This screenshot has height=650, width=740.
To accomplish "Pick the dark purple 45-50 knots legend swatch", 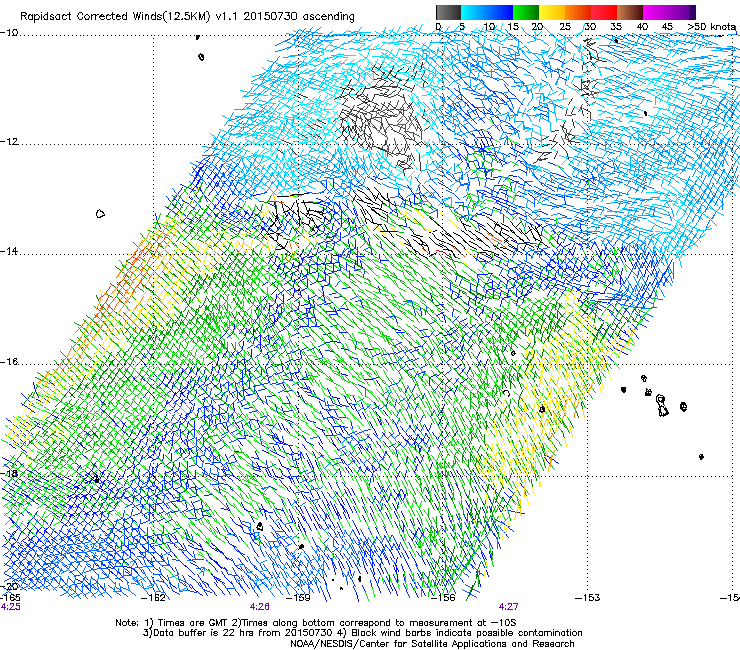I will click(x=682, y=12).
